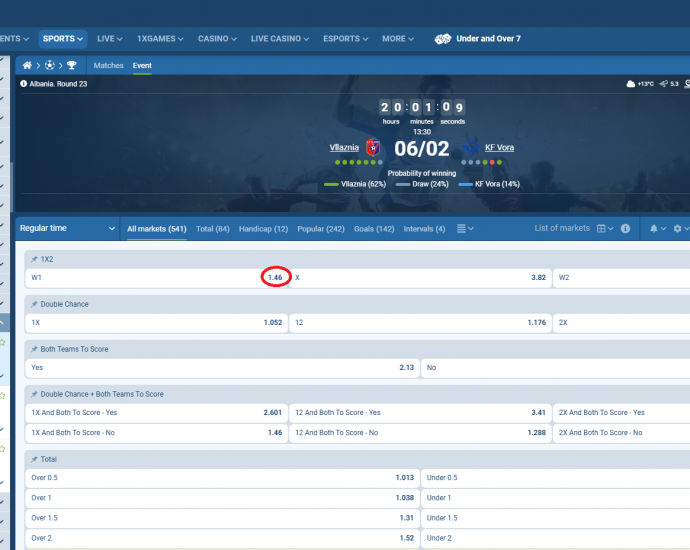Bet on Over 2 at 1.52

click(223, 539)
